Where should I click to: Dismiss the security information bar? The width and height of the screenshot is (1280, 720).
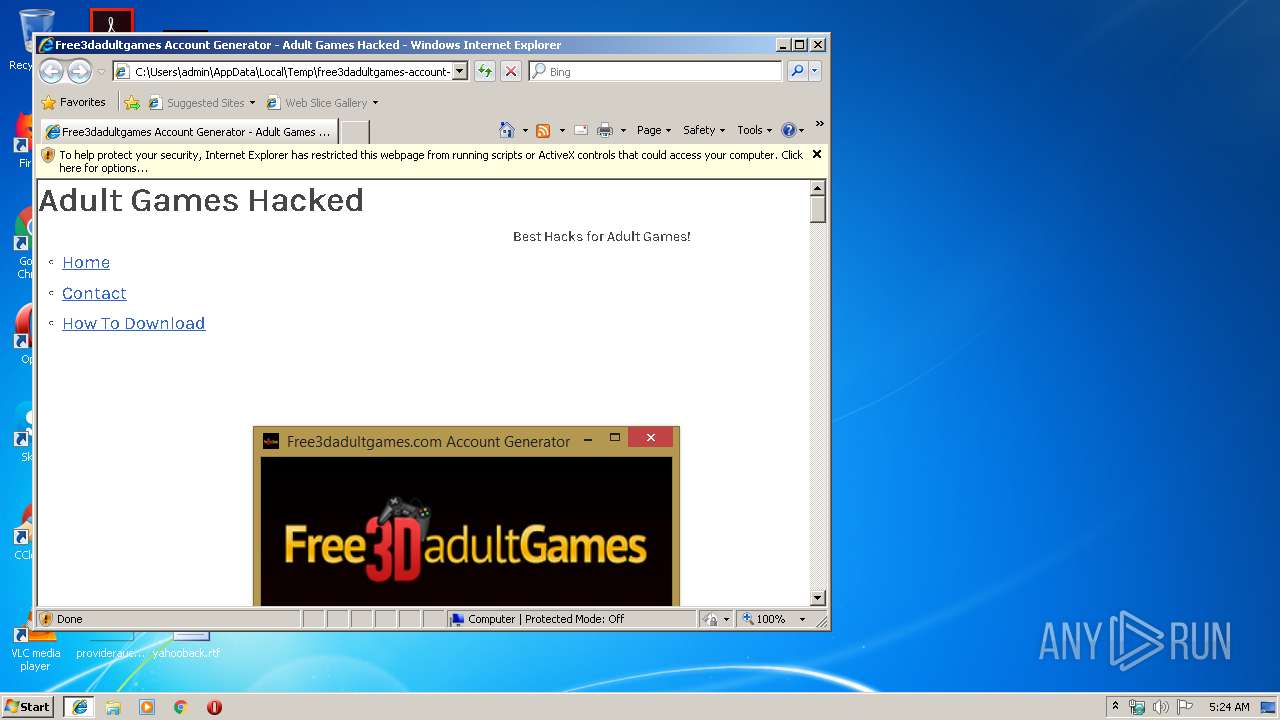(x=816, y=154)
